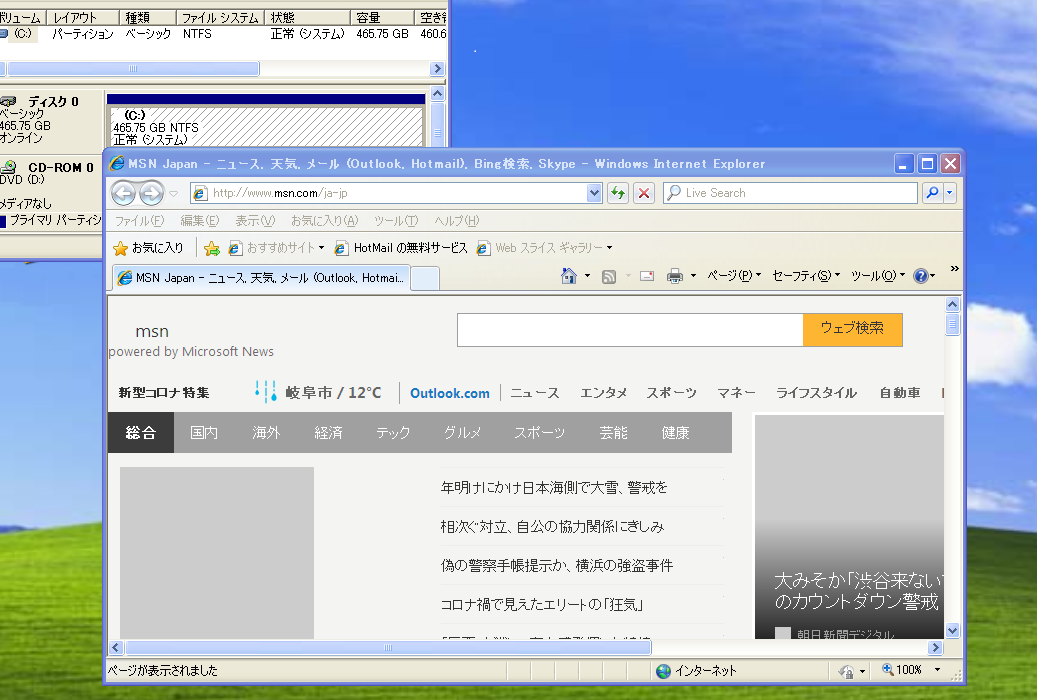Screen dimensions: 1037x700
Task: Open the お気に入り favorites star button
Action: [x=148, y=248]
